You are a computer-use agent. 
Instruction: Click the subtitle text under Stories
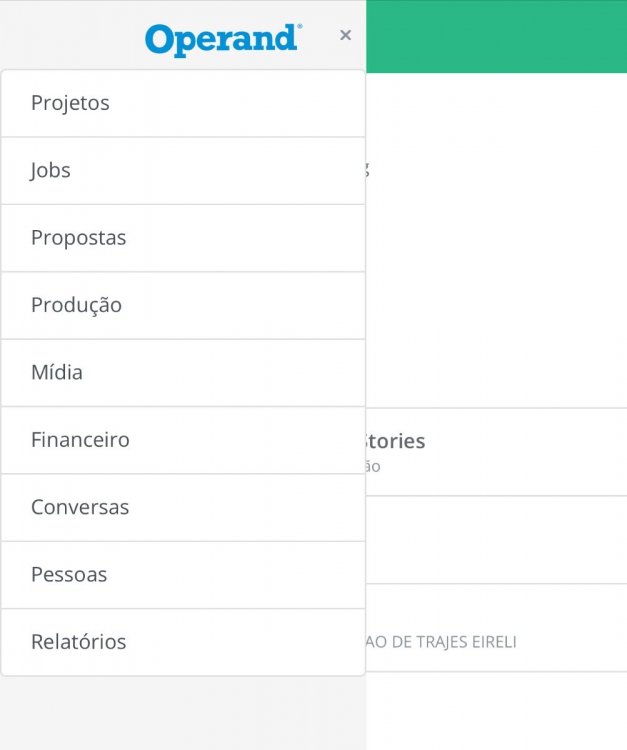click(372, 467)
